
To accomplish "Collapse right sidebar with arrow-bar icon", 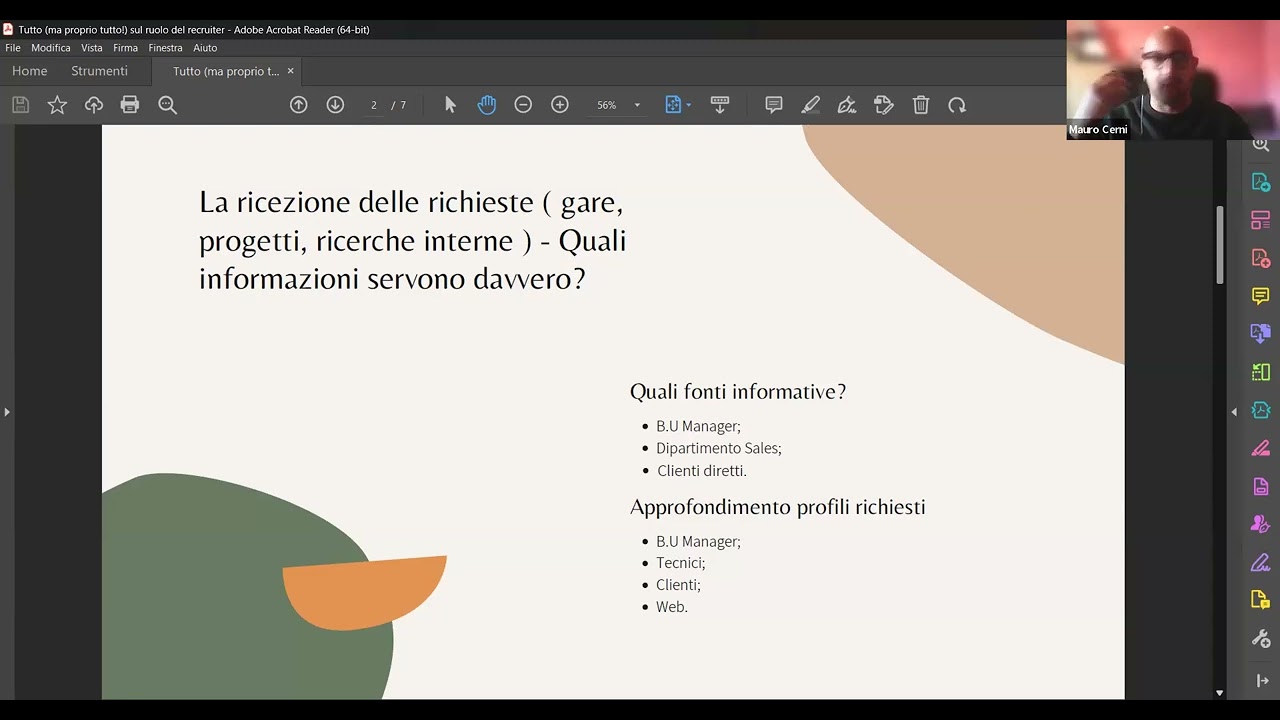I will pos(1262,681).
